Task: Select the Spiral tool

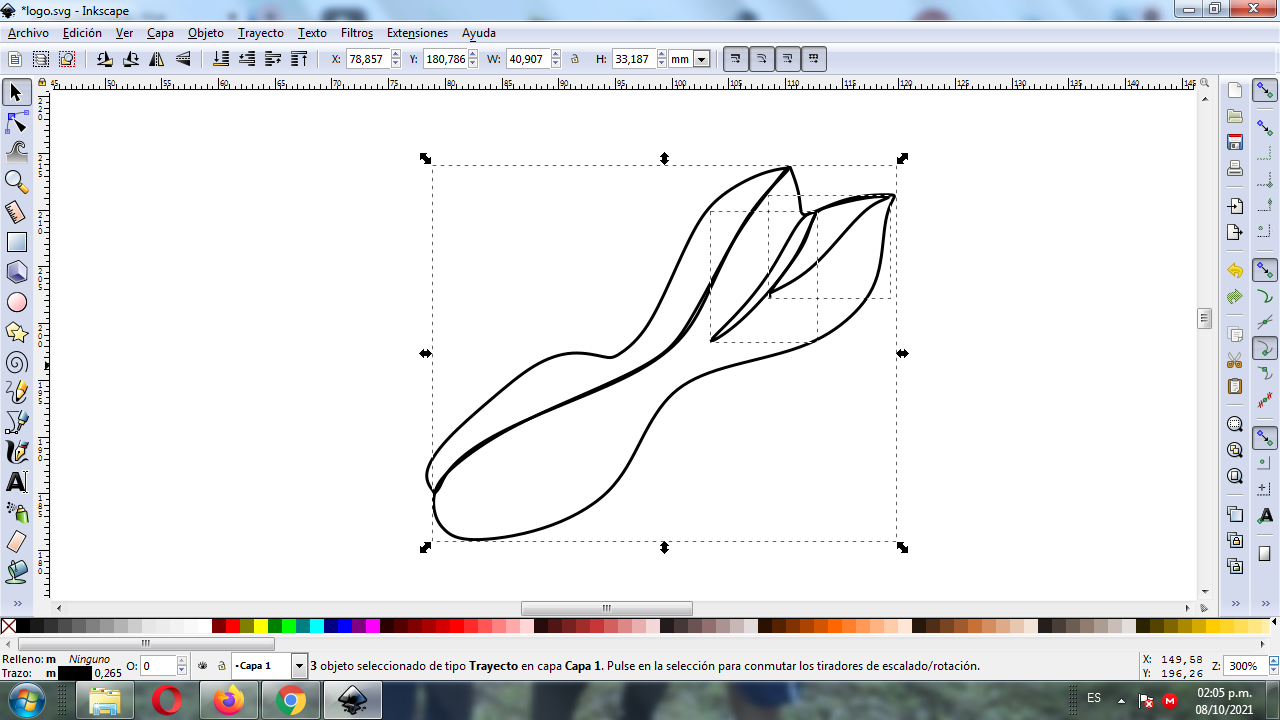Action: tap(16, 362)
